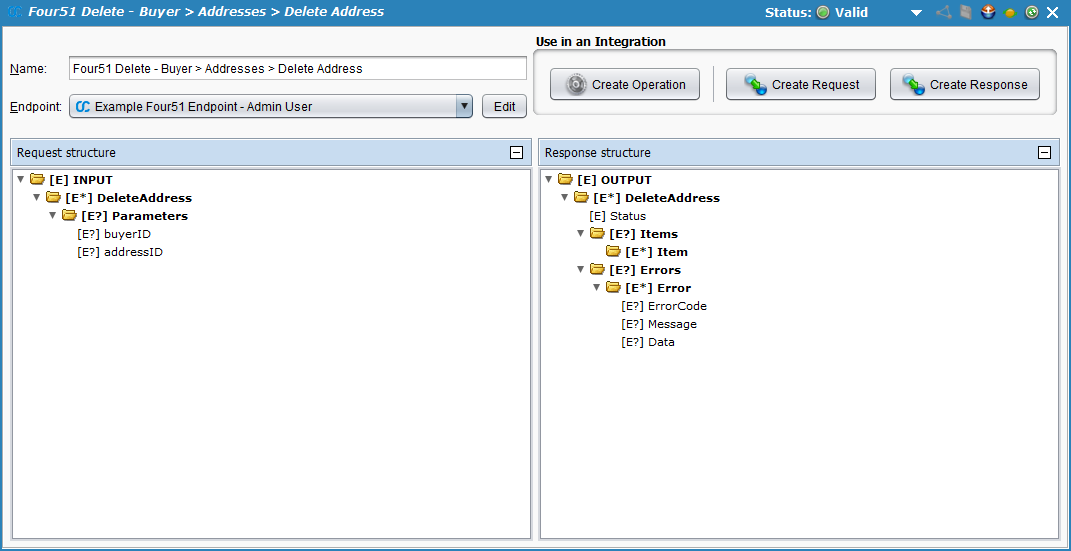Click the OUTPUT folder icon in response tree

pyautogui.click(x=565, y=180)
